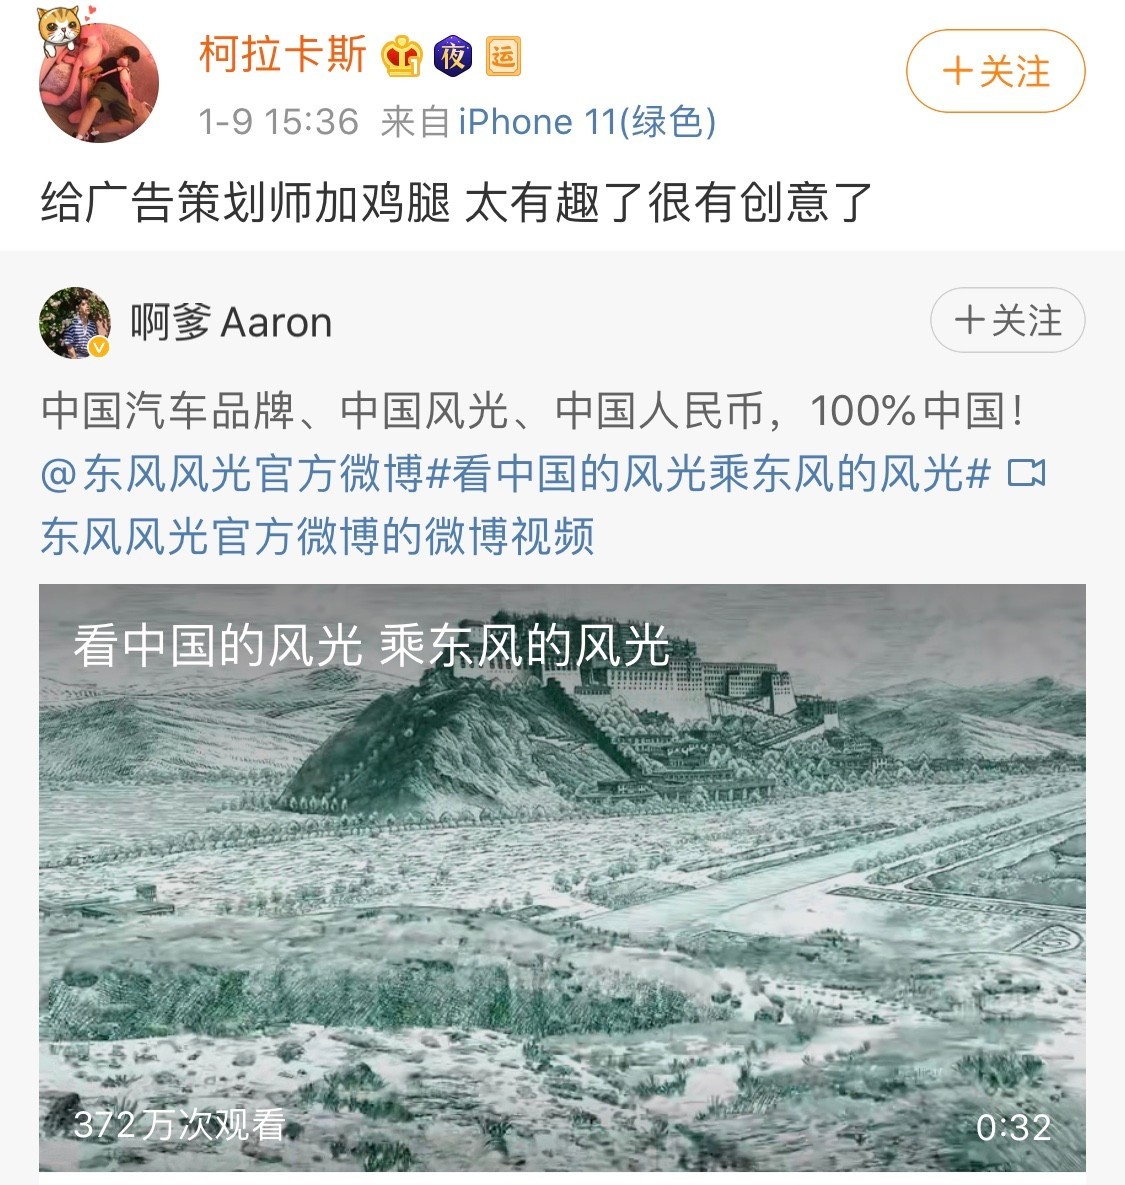Tap verified badge on Aaron's avatar

point(99,347)
